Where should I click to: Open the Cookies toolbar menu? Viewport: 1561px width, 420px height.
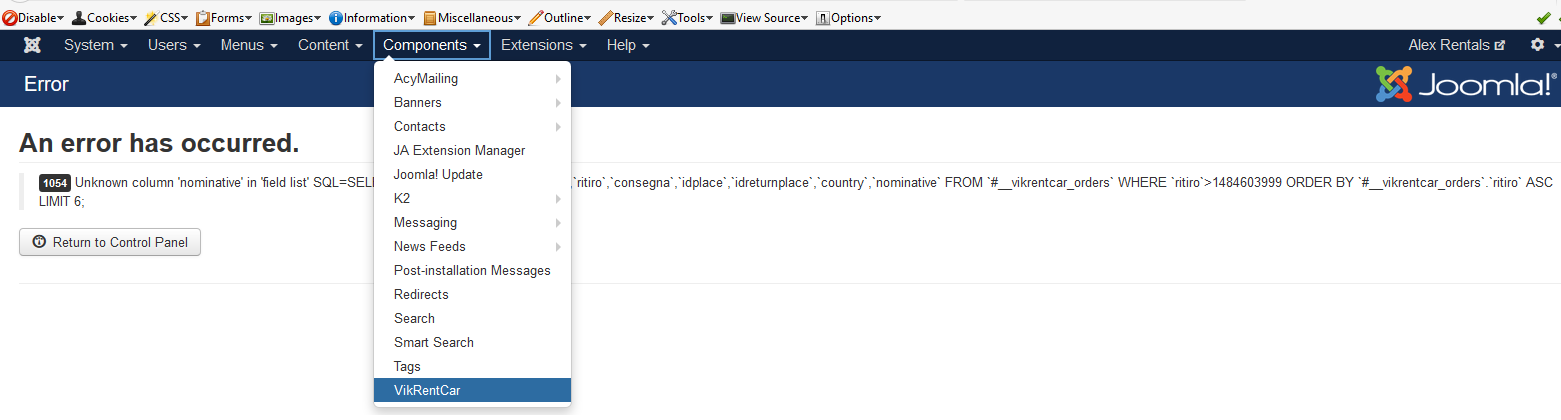(x=104, y=18)
